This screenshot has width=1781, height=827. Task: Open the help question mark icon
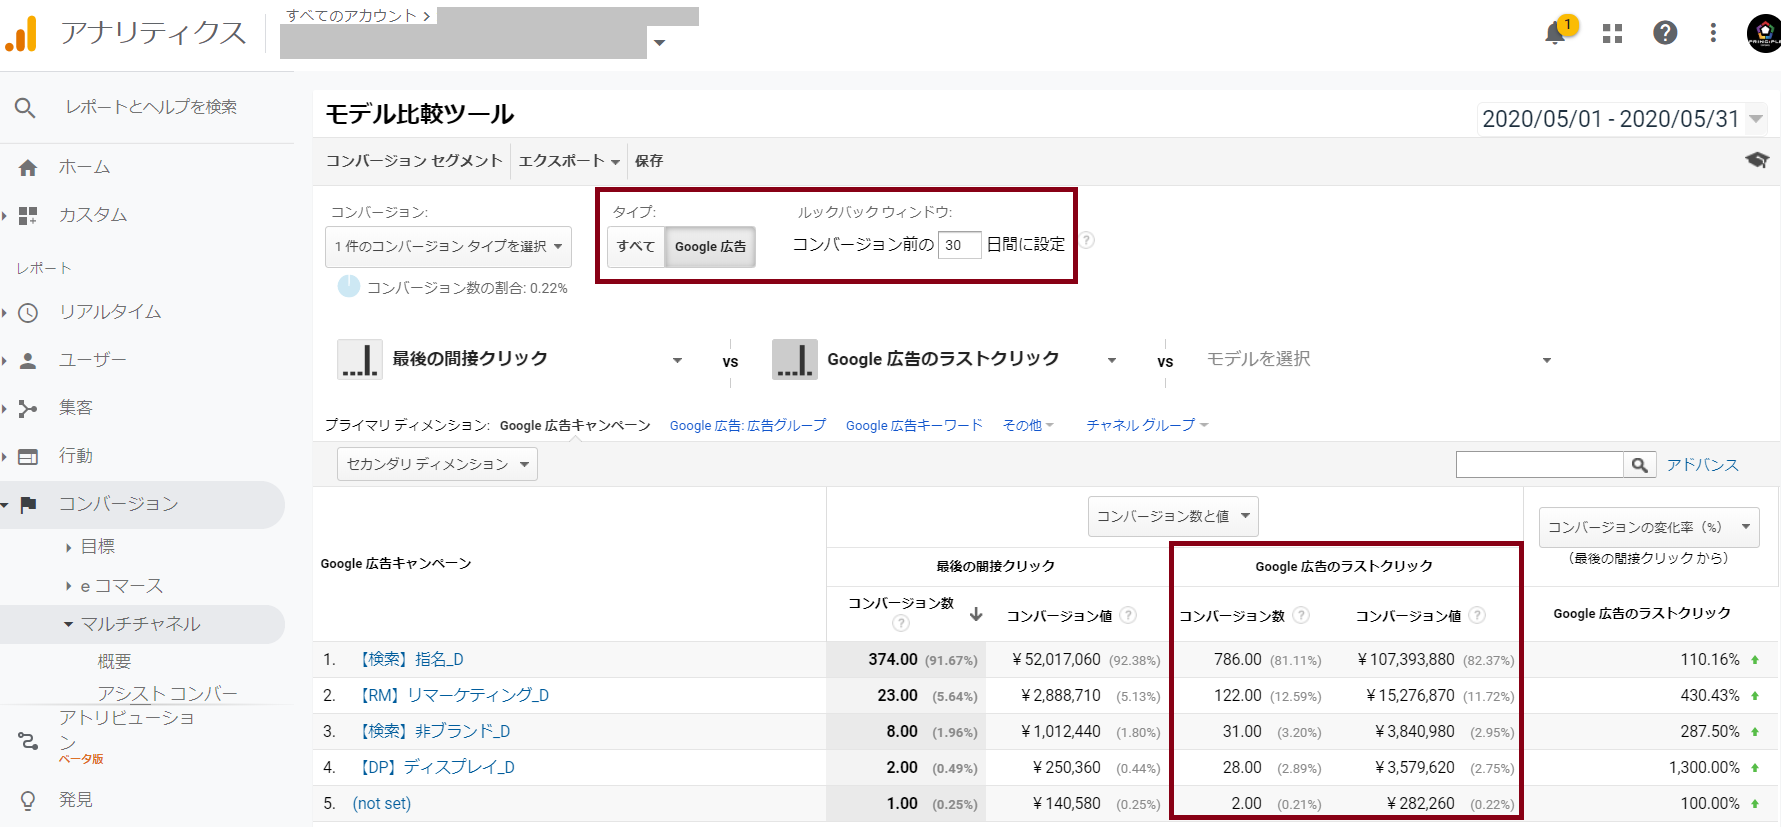[1665, 33]
